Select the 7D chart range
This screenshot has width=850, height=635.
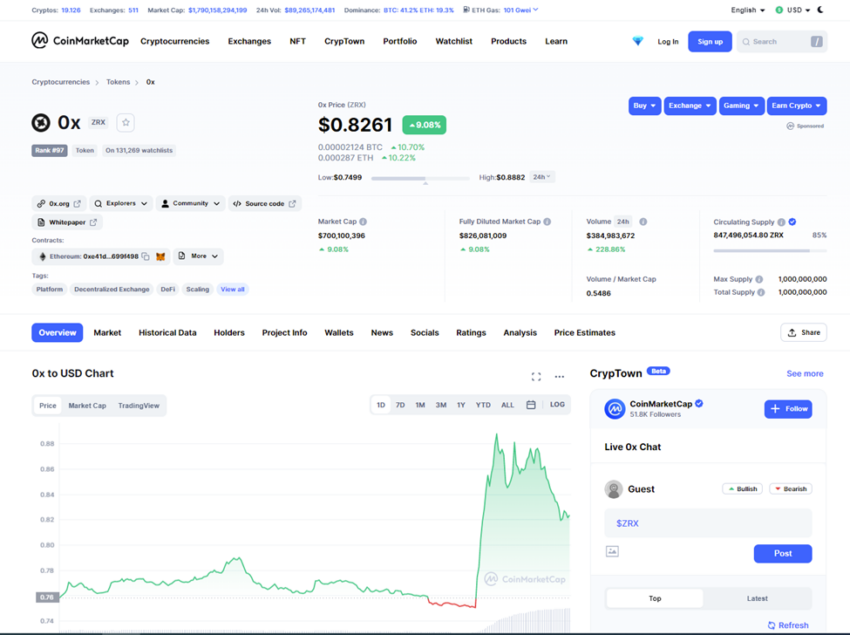pyautogui.click(x=400, y=405)
